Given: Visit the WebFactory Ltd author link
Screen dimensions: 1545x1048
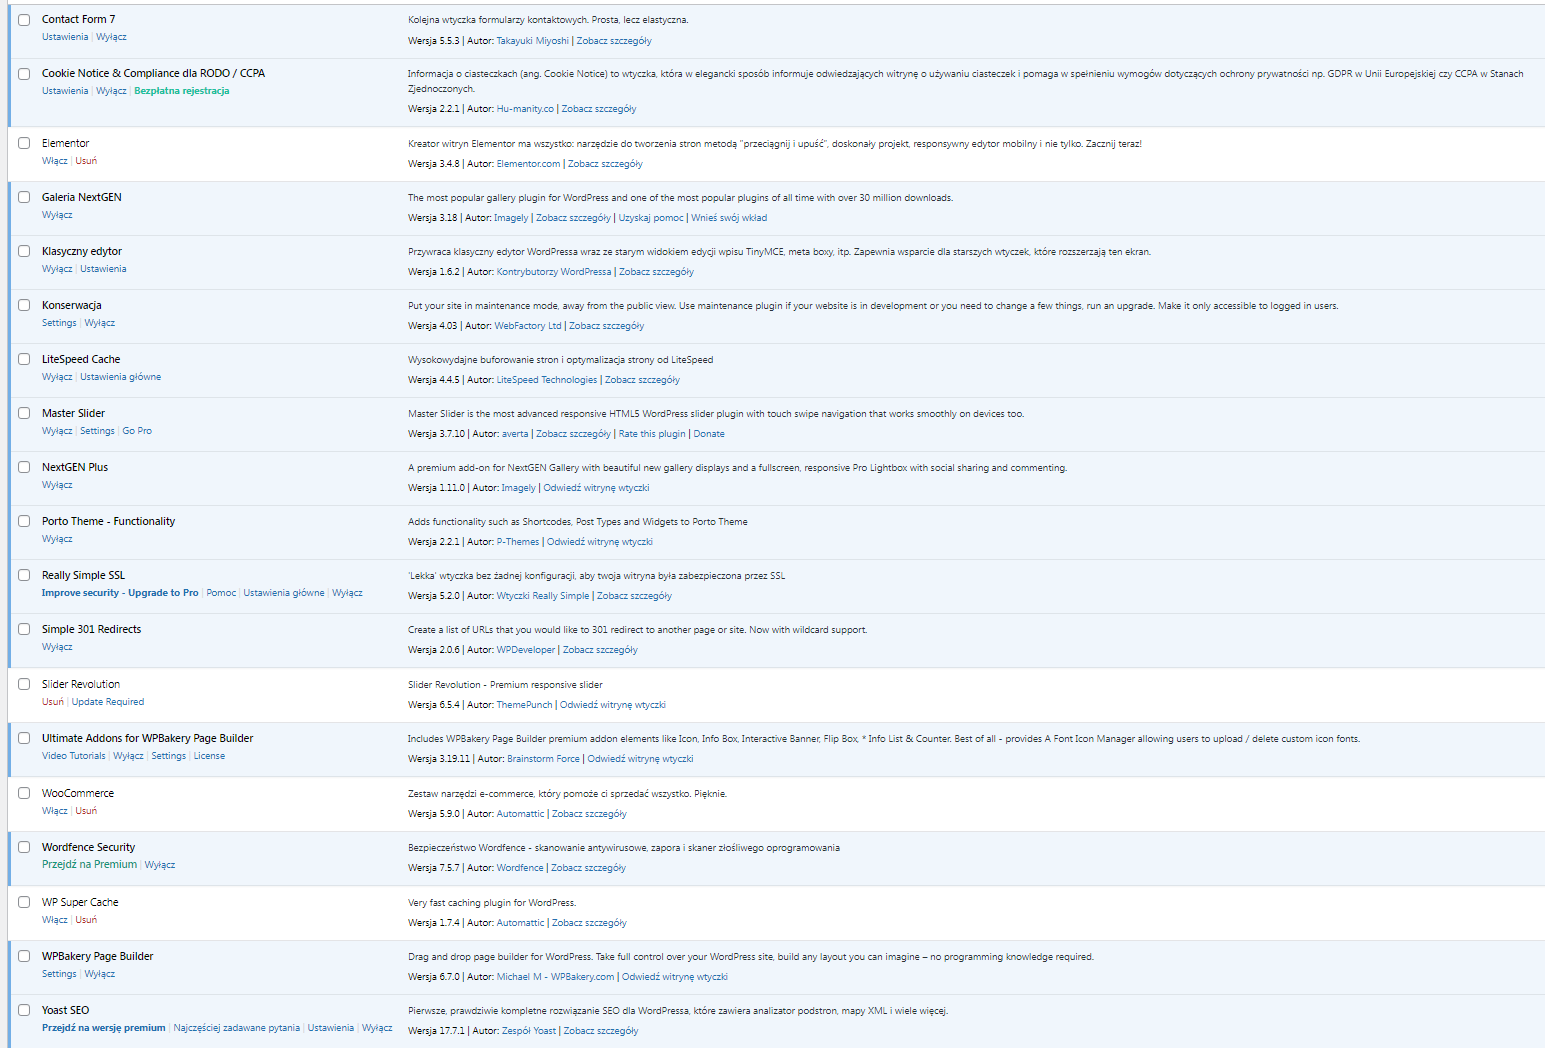Looking at the screenshot, I should coord(528,326).
